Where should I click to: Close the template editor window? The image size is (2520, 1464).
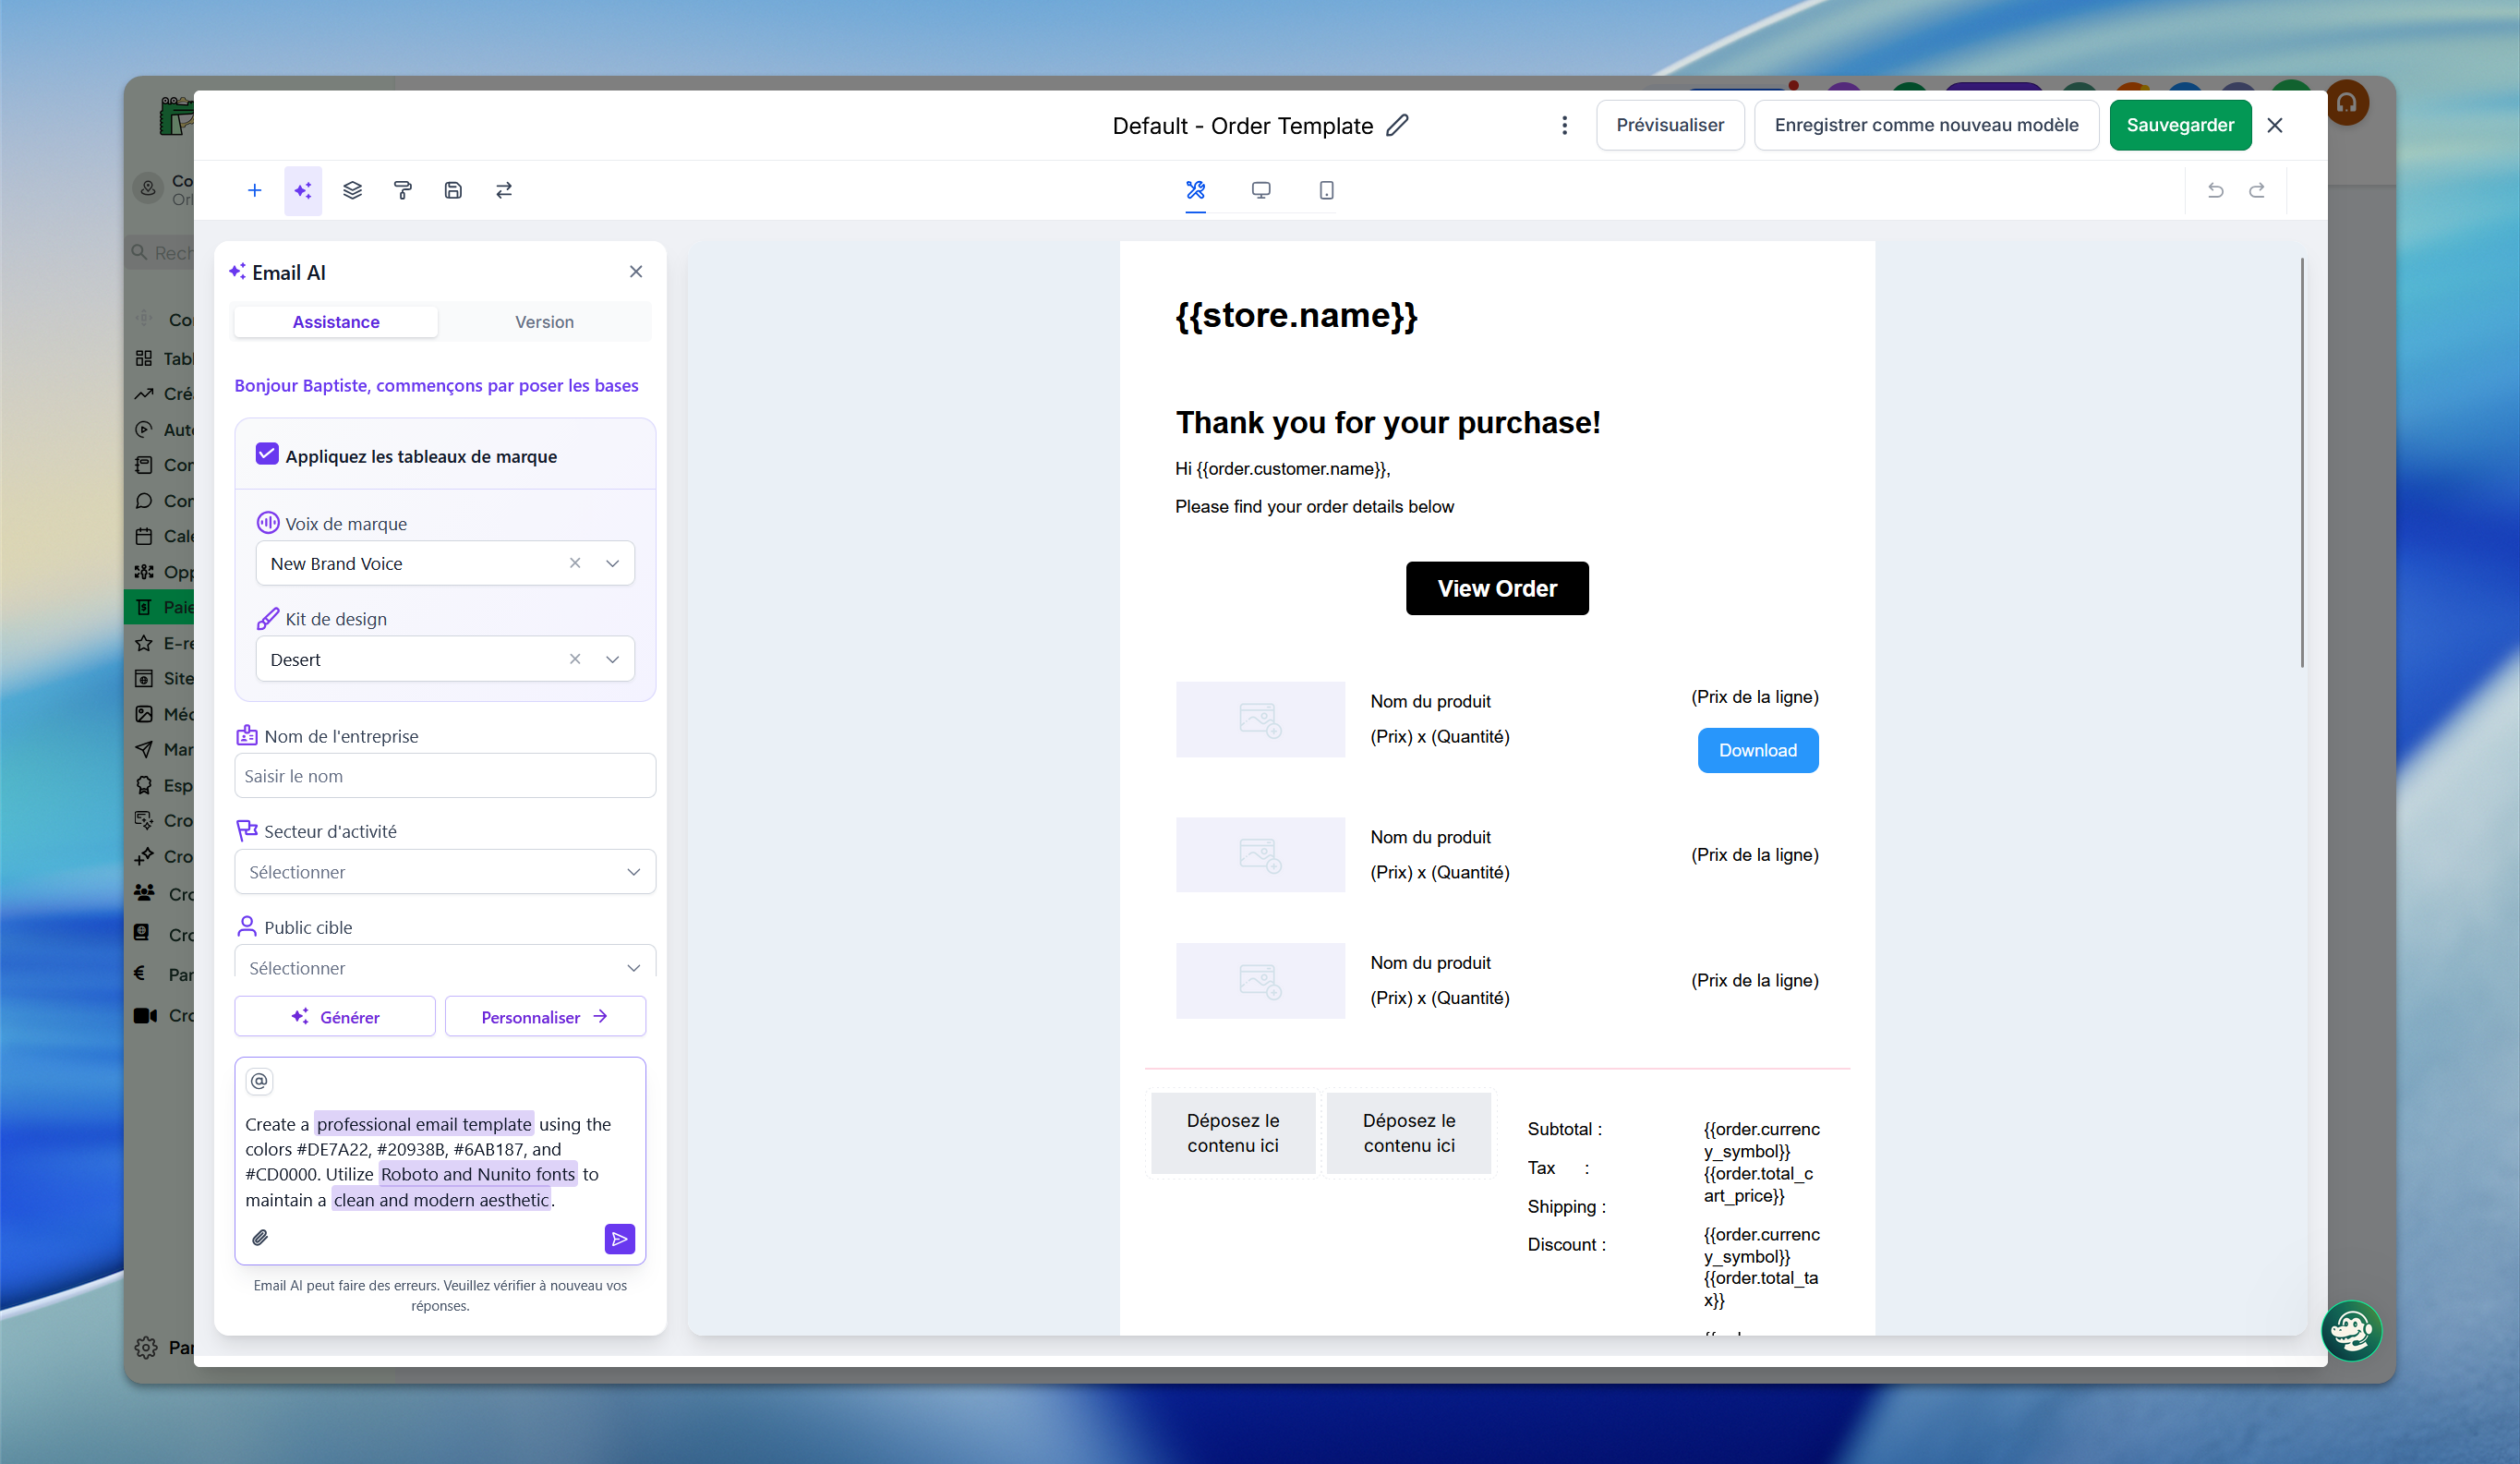point(2275,125)
